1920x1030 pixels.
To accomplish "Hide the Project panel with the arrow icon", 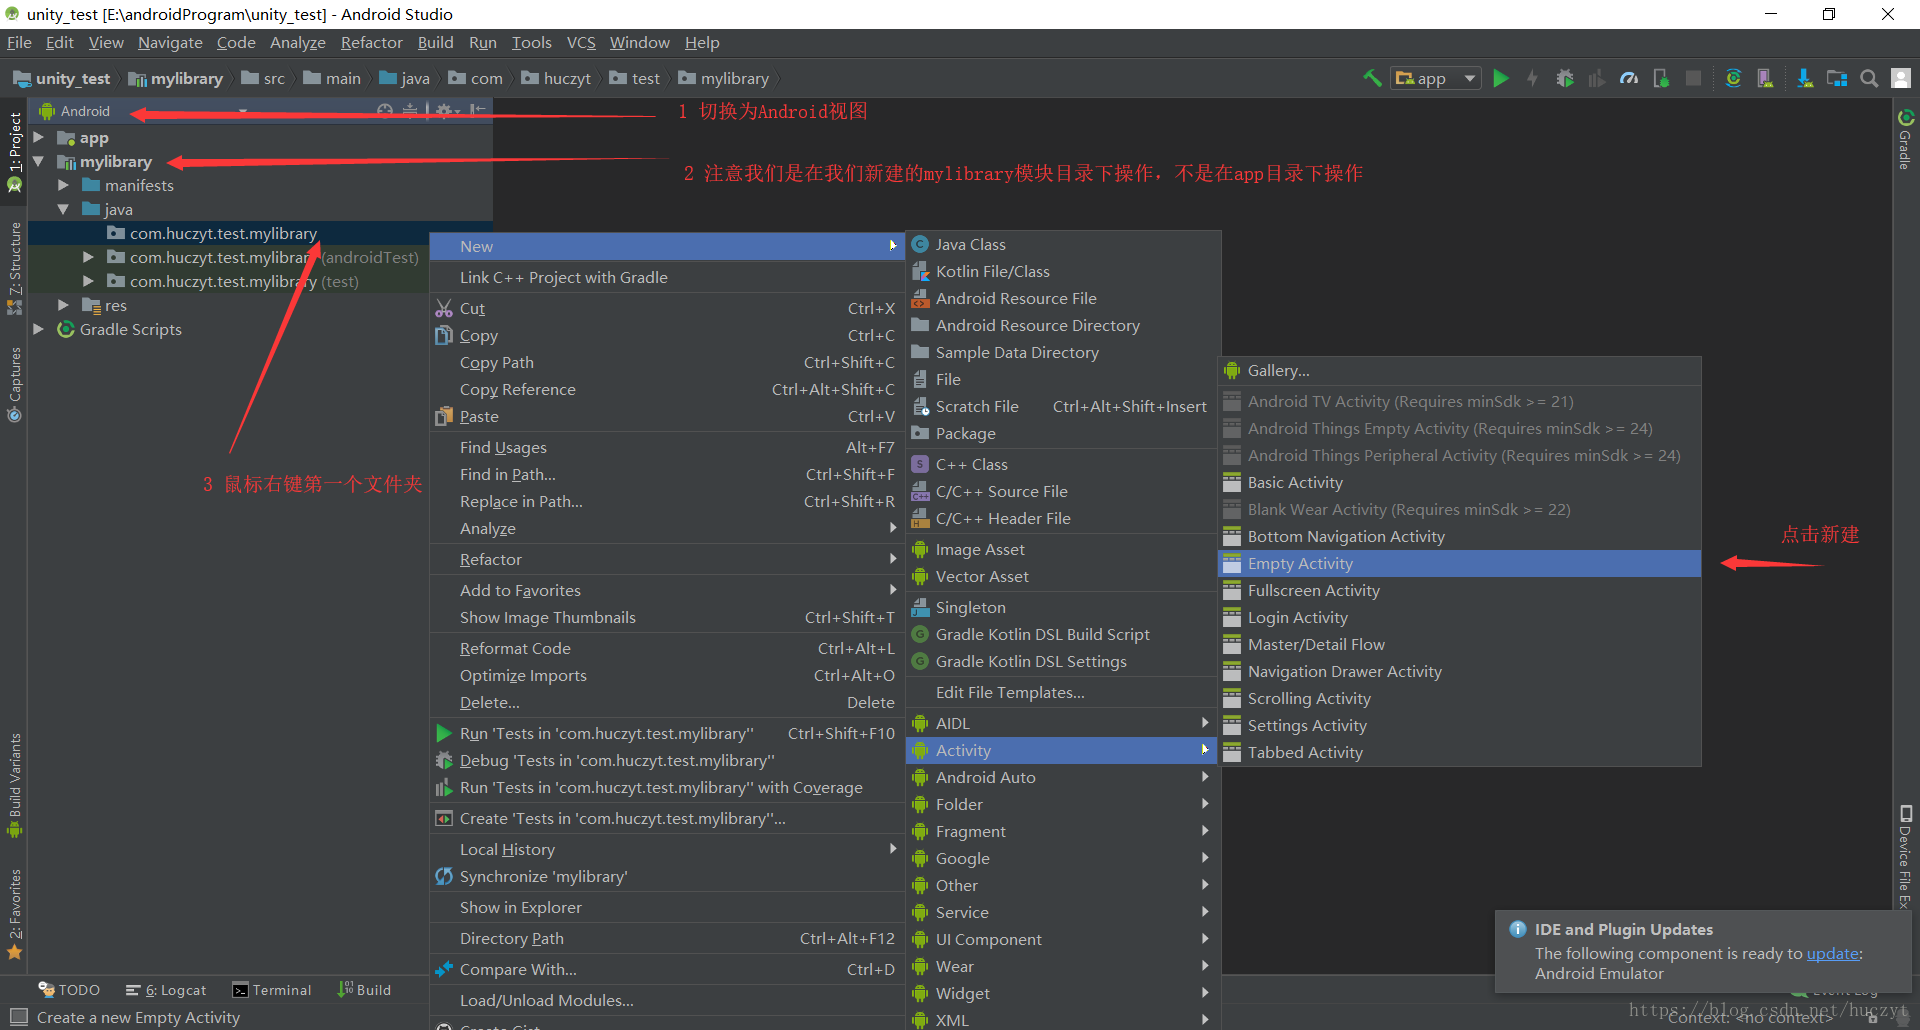I will point(478,110).
